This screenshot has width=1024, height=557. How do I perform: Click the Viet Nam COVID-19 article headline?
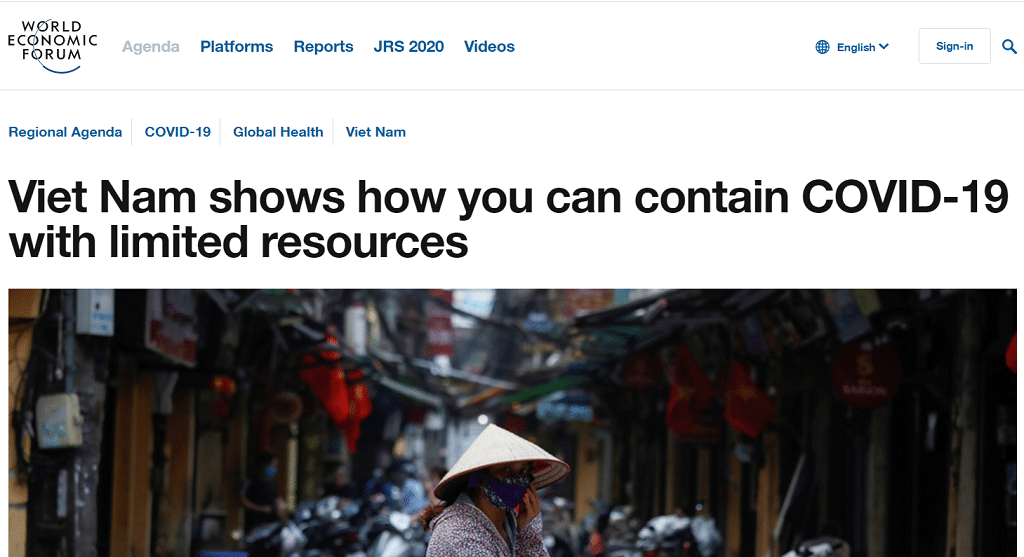508,219
